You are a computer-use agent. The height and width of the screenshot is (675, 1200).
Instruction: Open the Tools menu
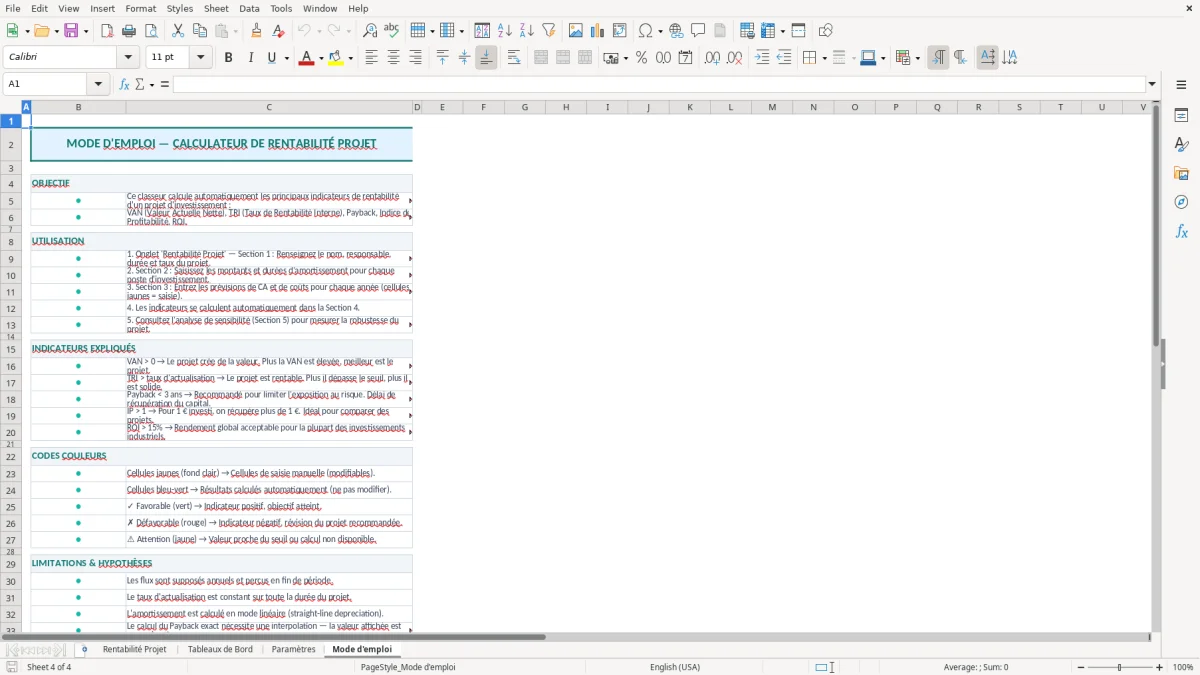tap(281, 8)
